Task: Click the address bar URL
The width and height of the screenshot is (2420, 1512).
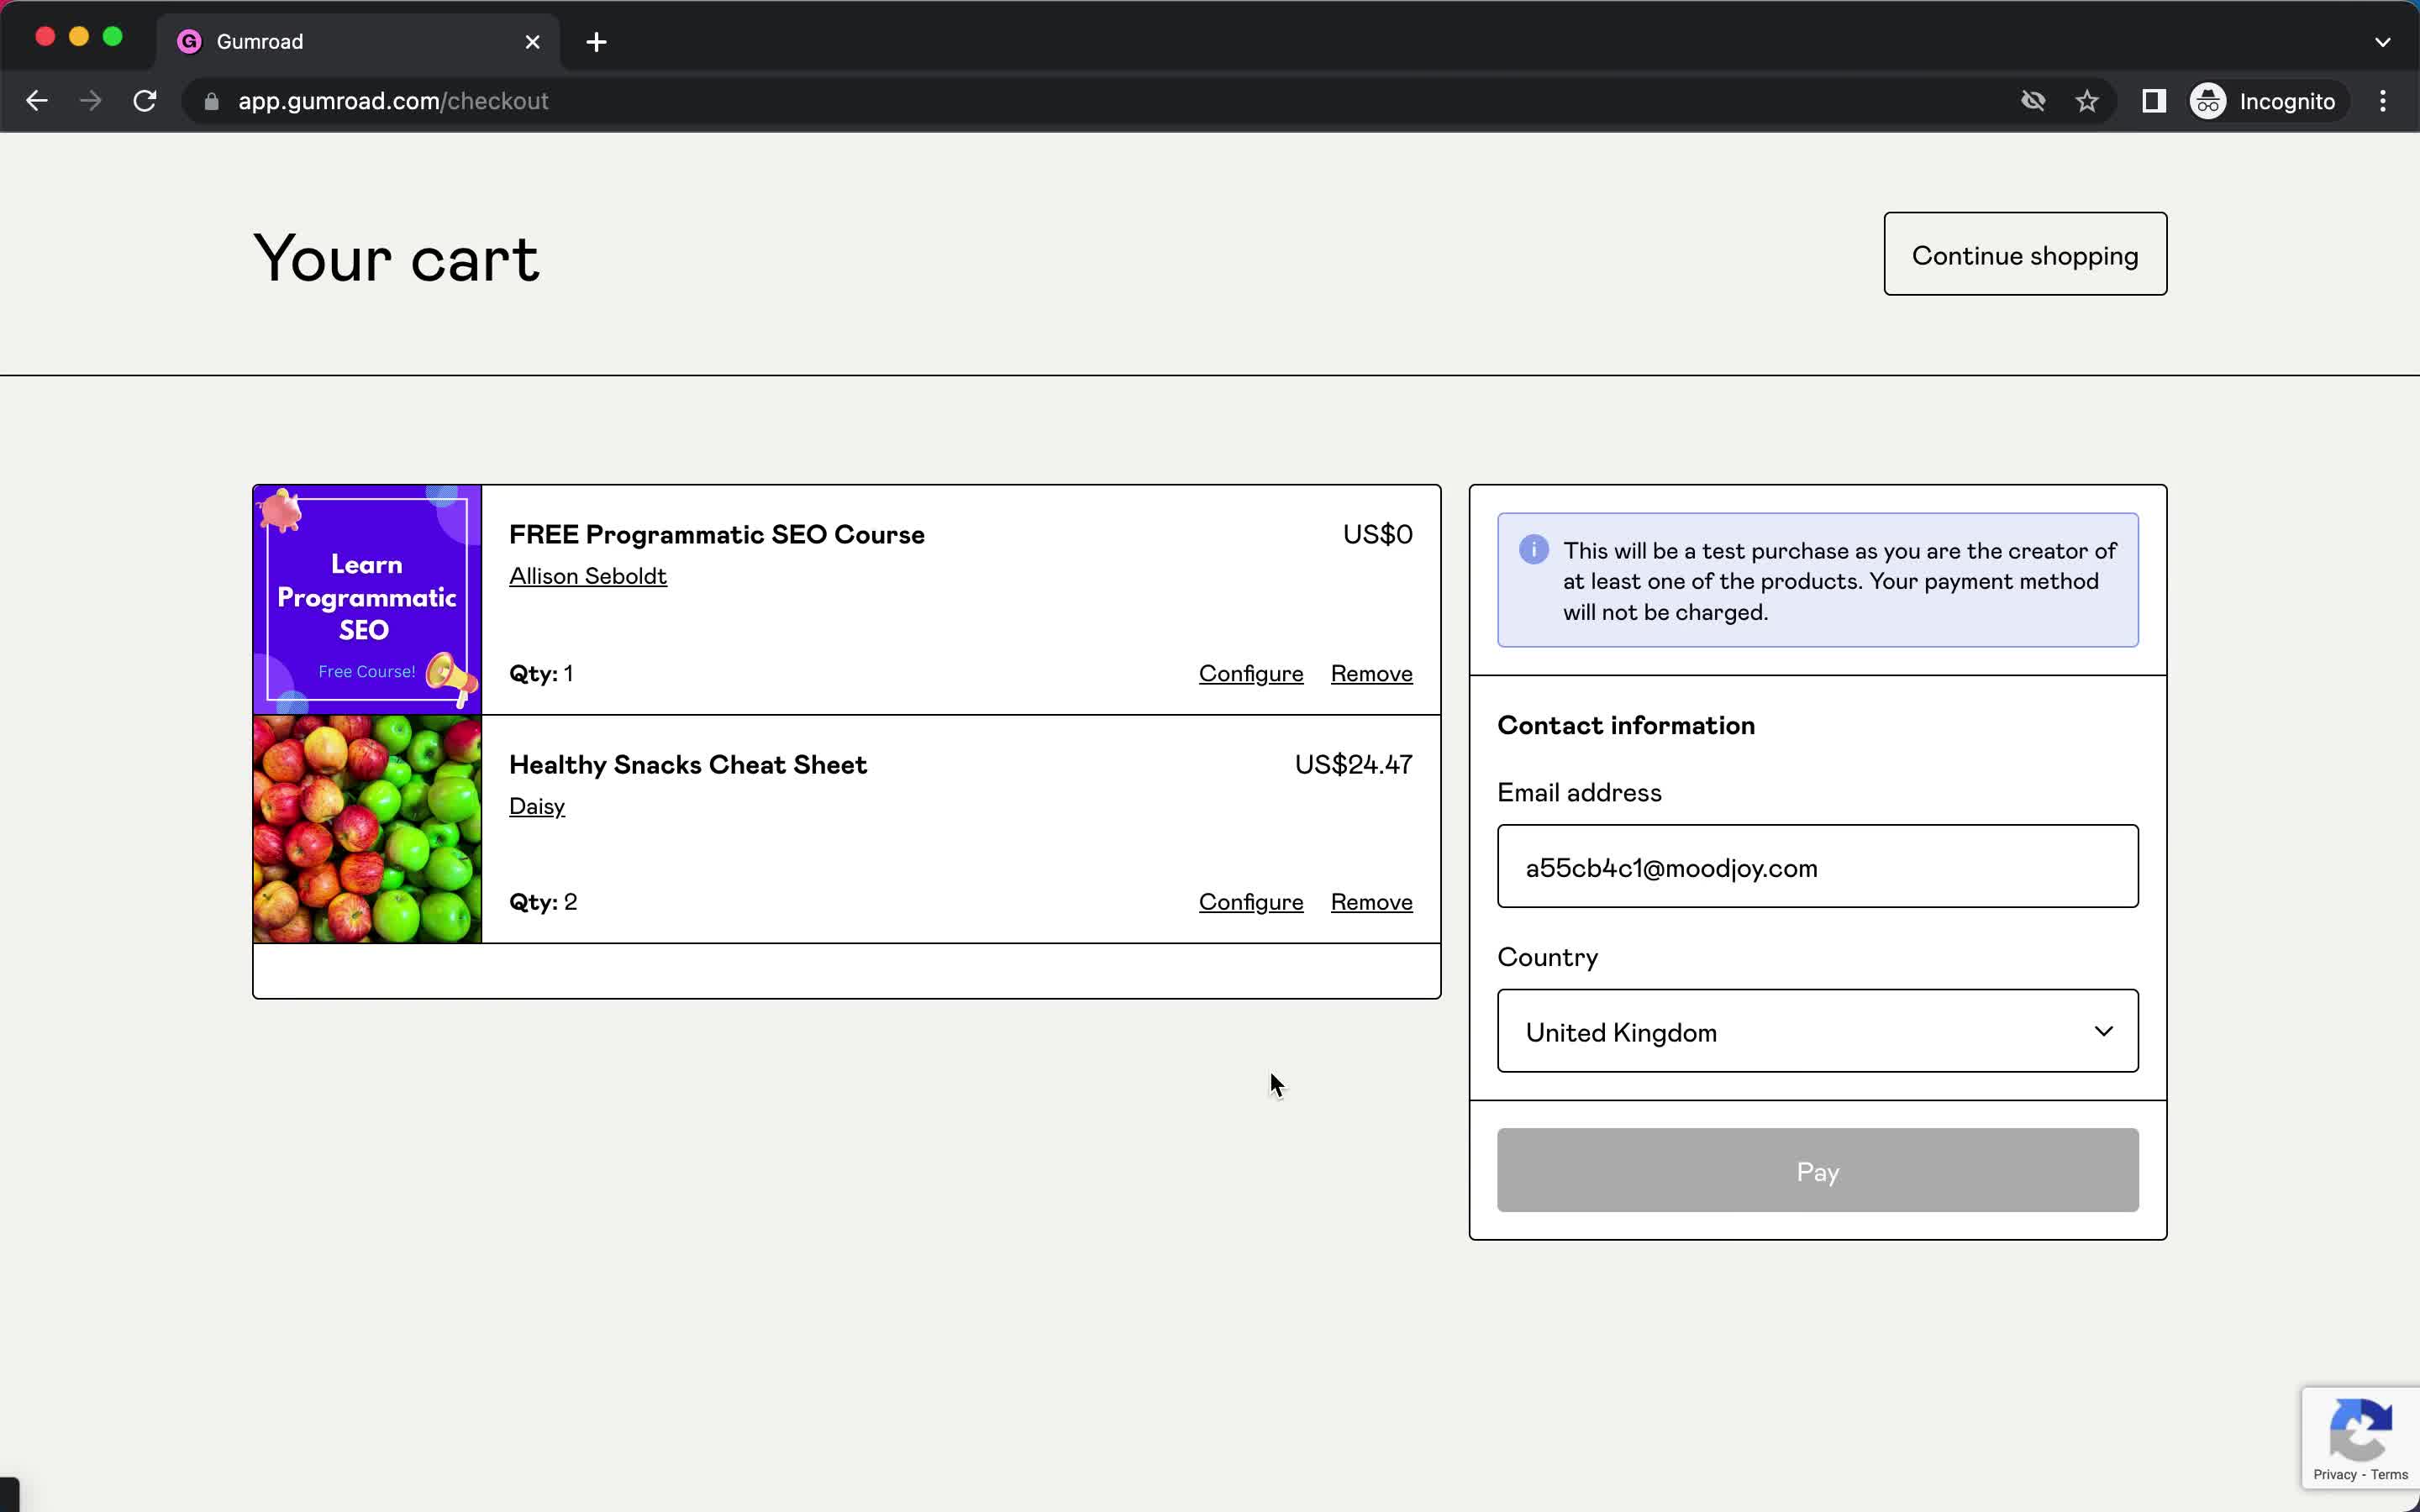Action: (x=393, y=101)
